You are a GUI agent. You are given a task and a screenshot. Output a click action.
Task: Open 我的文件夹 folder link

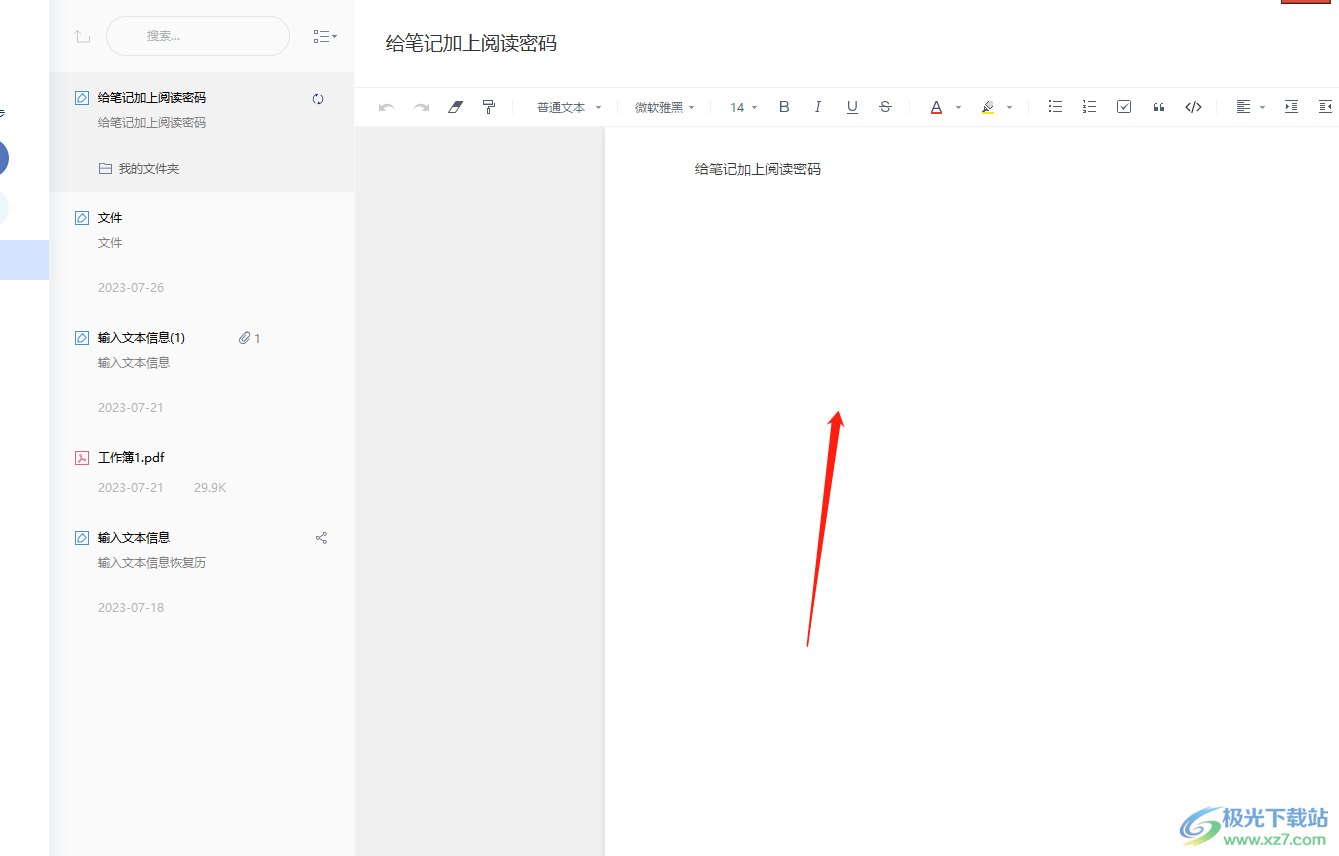point(149,169)
